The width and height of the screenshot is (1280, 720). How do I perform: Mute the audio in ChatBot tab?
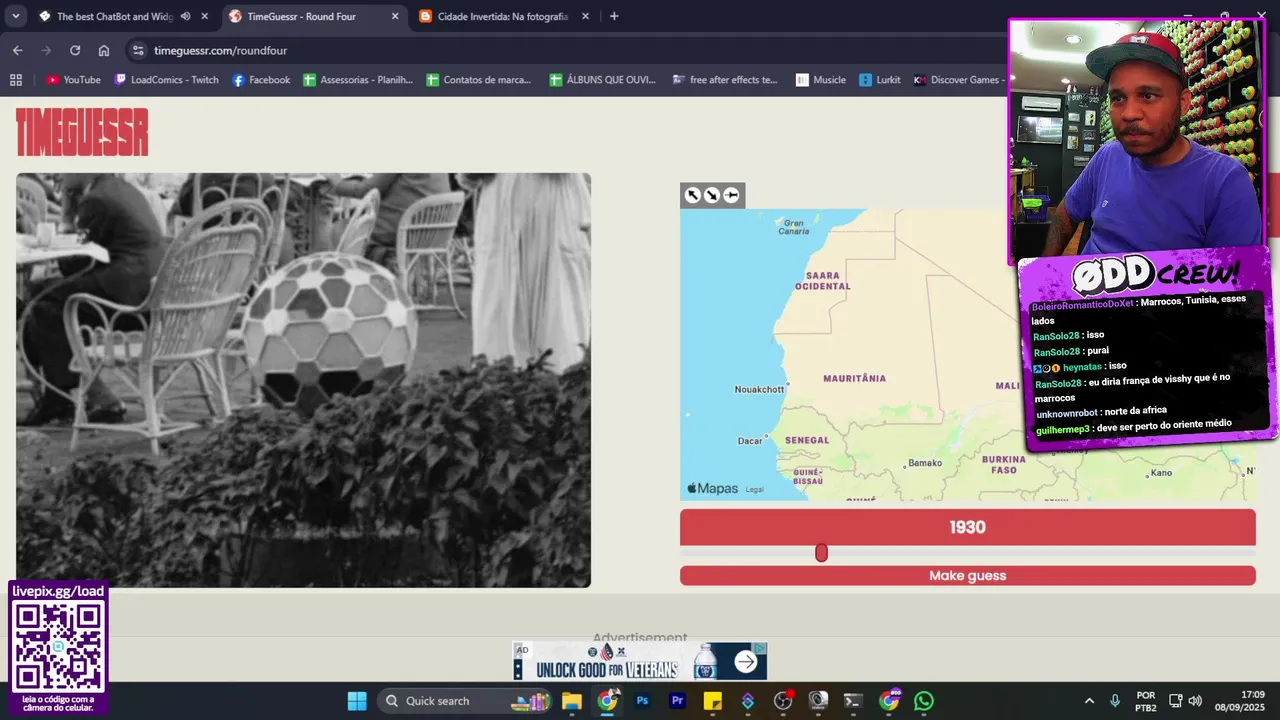pos(185,16)
